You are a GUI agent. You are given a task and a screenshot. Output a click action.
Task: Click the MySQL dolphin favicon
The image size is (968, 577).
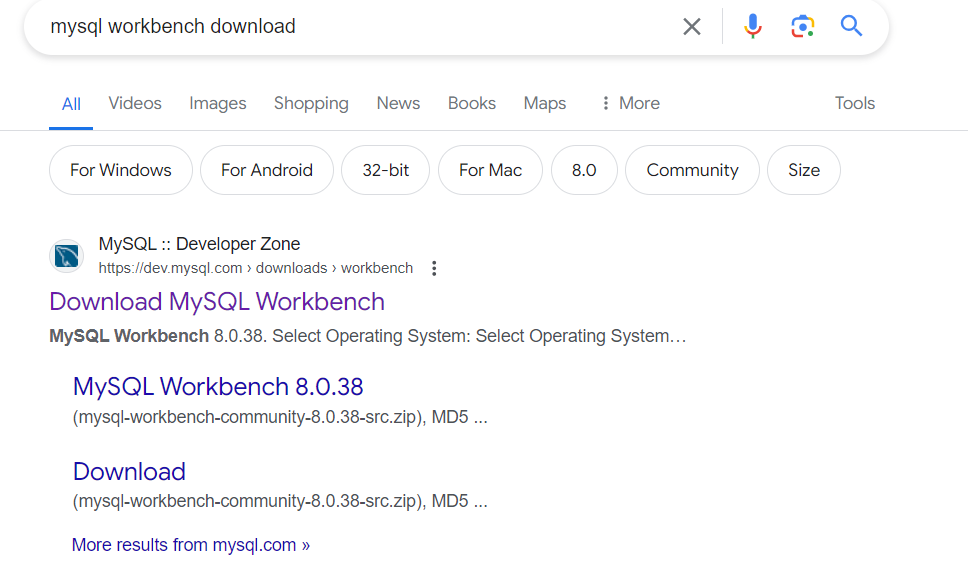click(x=67, y=255)
